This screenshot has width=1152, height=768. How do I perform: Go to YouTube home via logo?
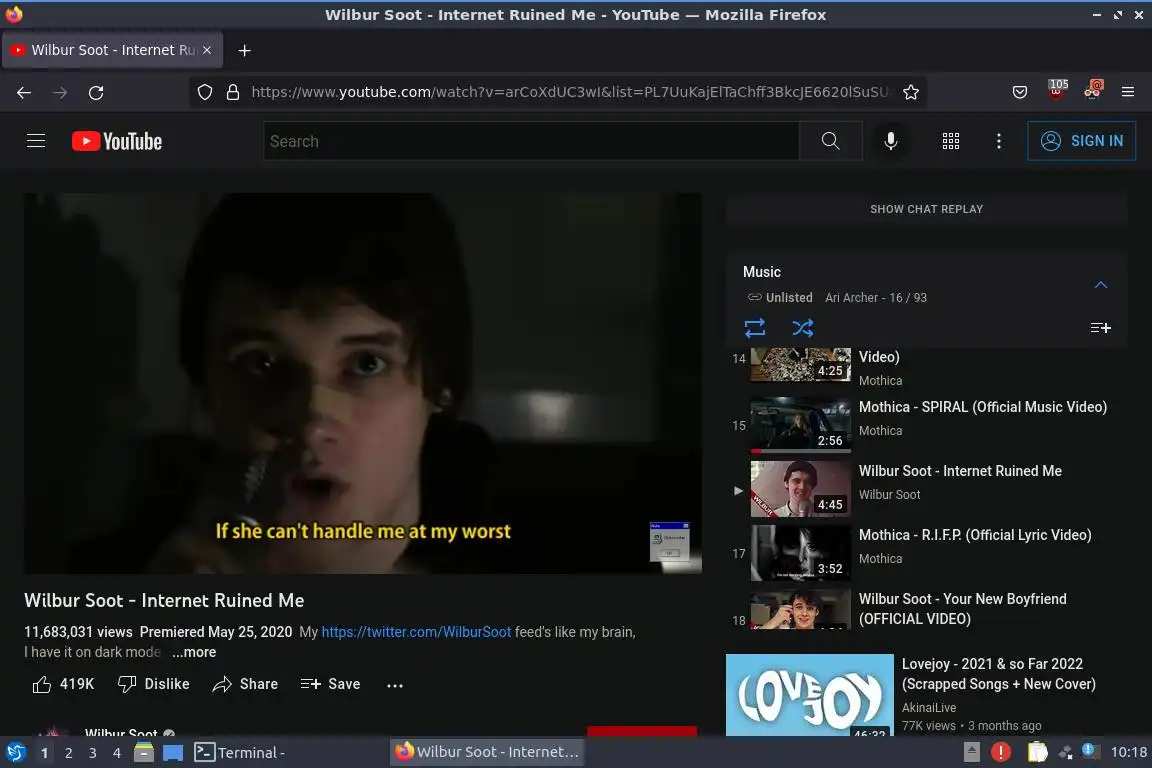pyautogui.click(x=117, y=141)
